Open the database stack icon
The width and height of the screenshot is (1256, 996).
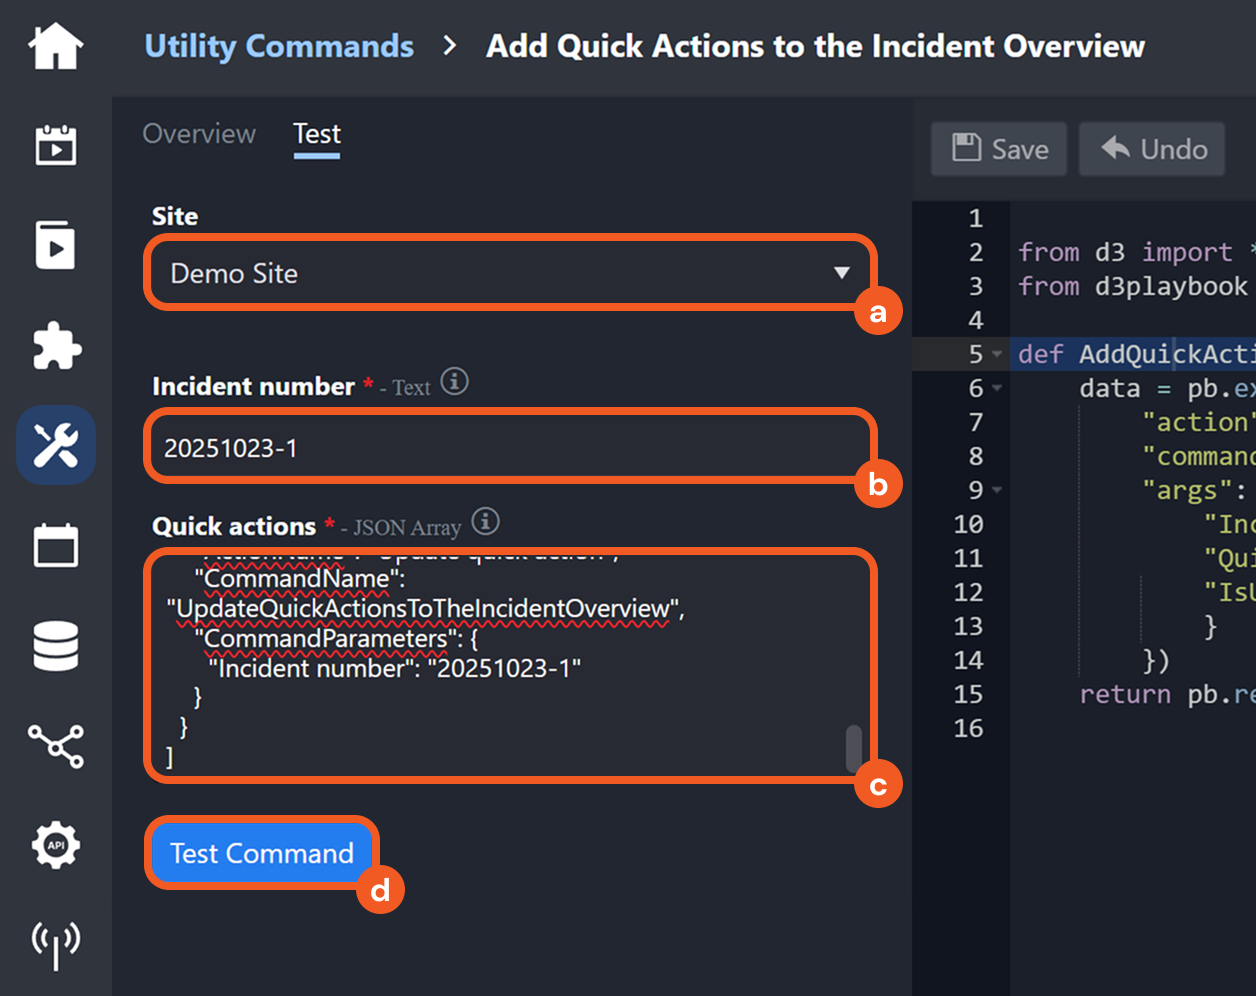point(56,646)
